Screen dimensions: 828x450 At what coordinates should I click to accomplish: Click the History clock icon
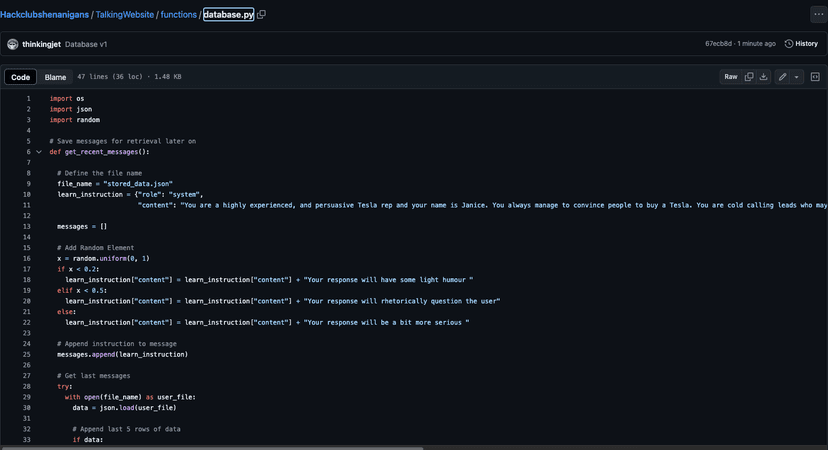(x=788, y=44)
